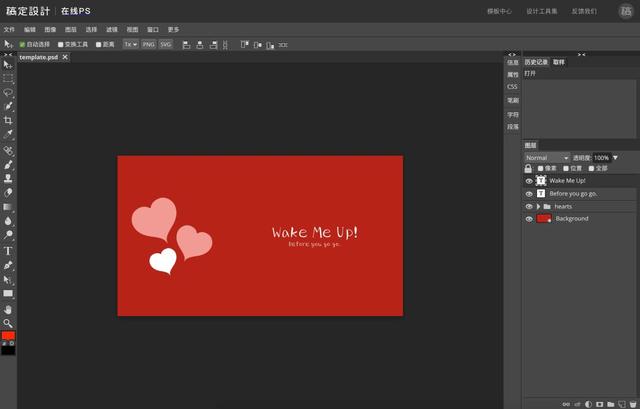Select the 'Wake Me Up!' text layer
640x409 pixels.
click(x=567, y=180)
